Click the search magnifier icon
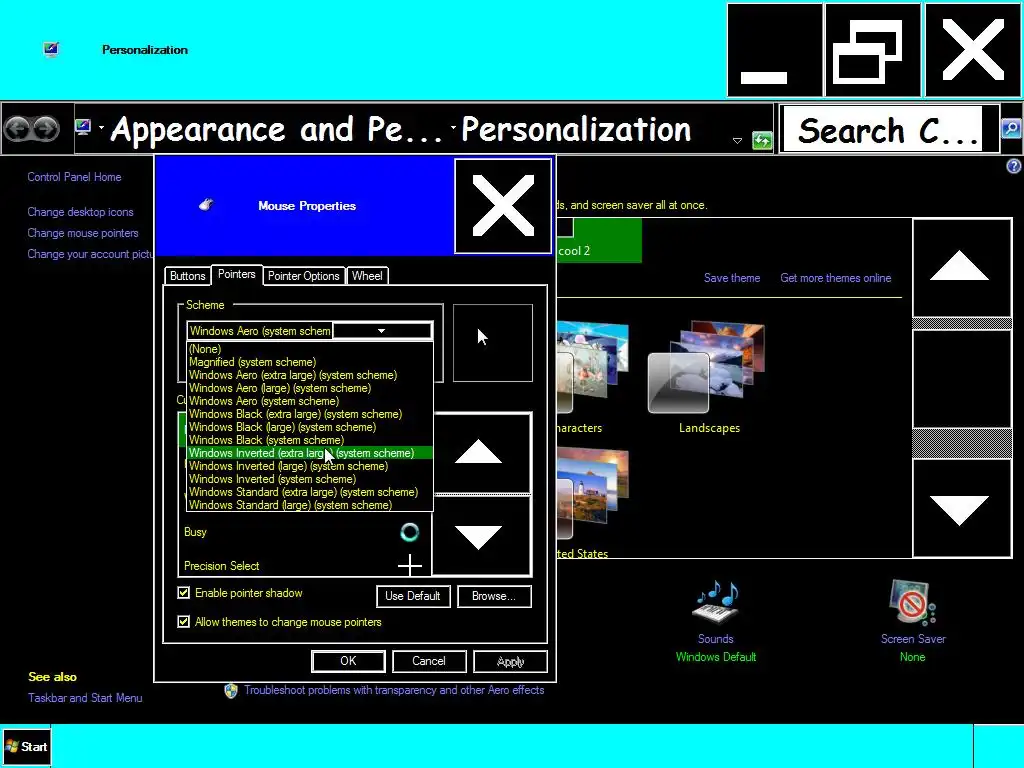 1011,129
